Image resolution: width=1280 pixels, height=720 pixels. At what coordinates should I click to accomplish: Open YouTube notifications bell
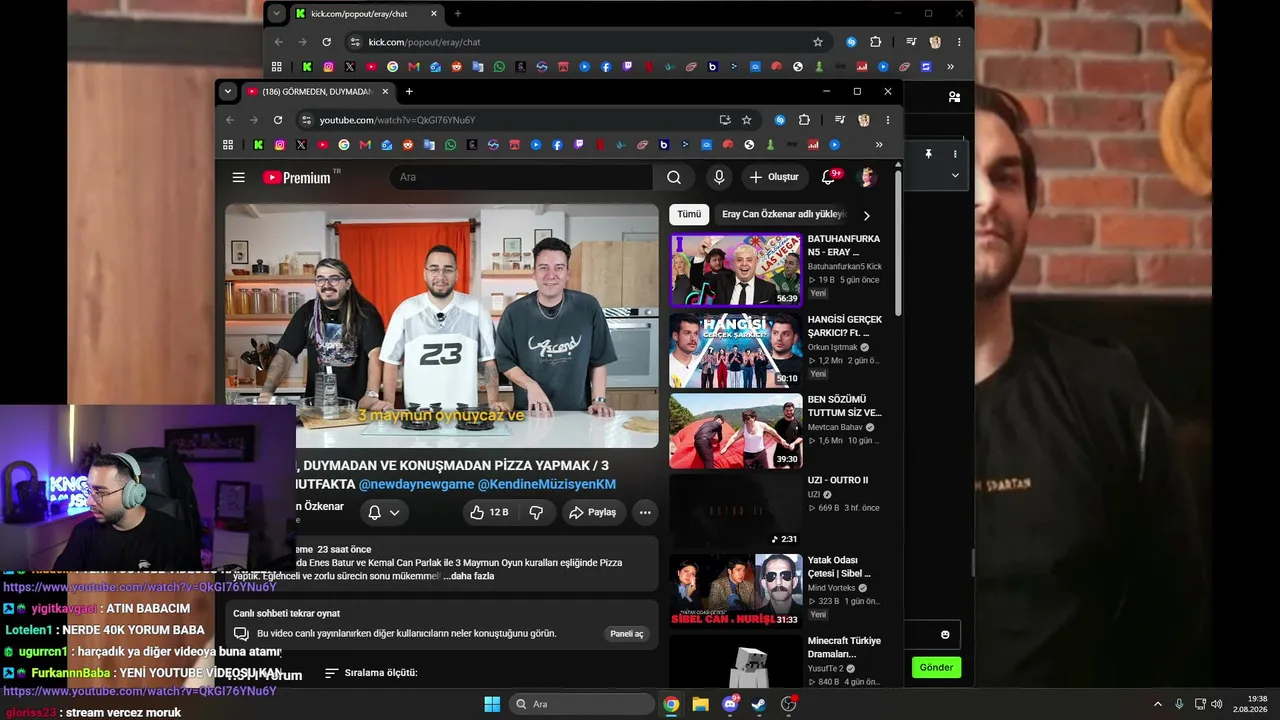828,177
